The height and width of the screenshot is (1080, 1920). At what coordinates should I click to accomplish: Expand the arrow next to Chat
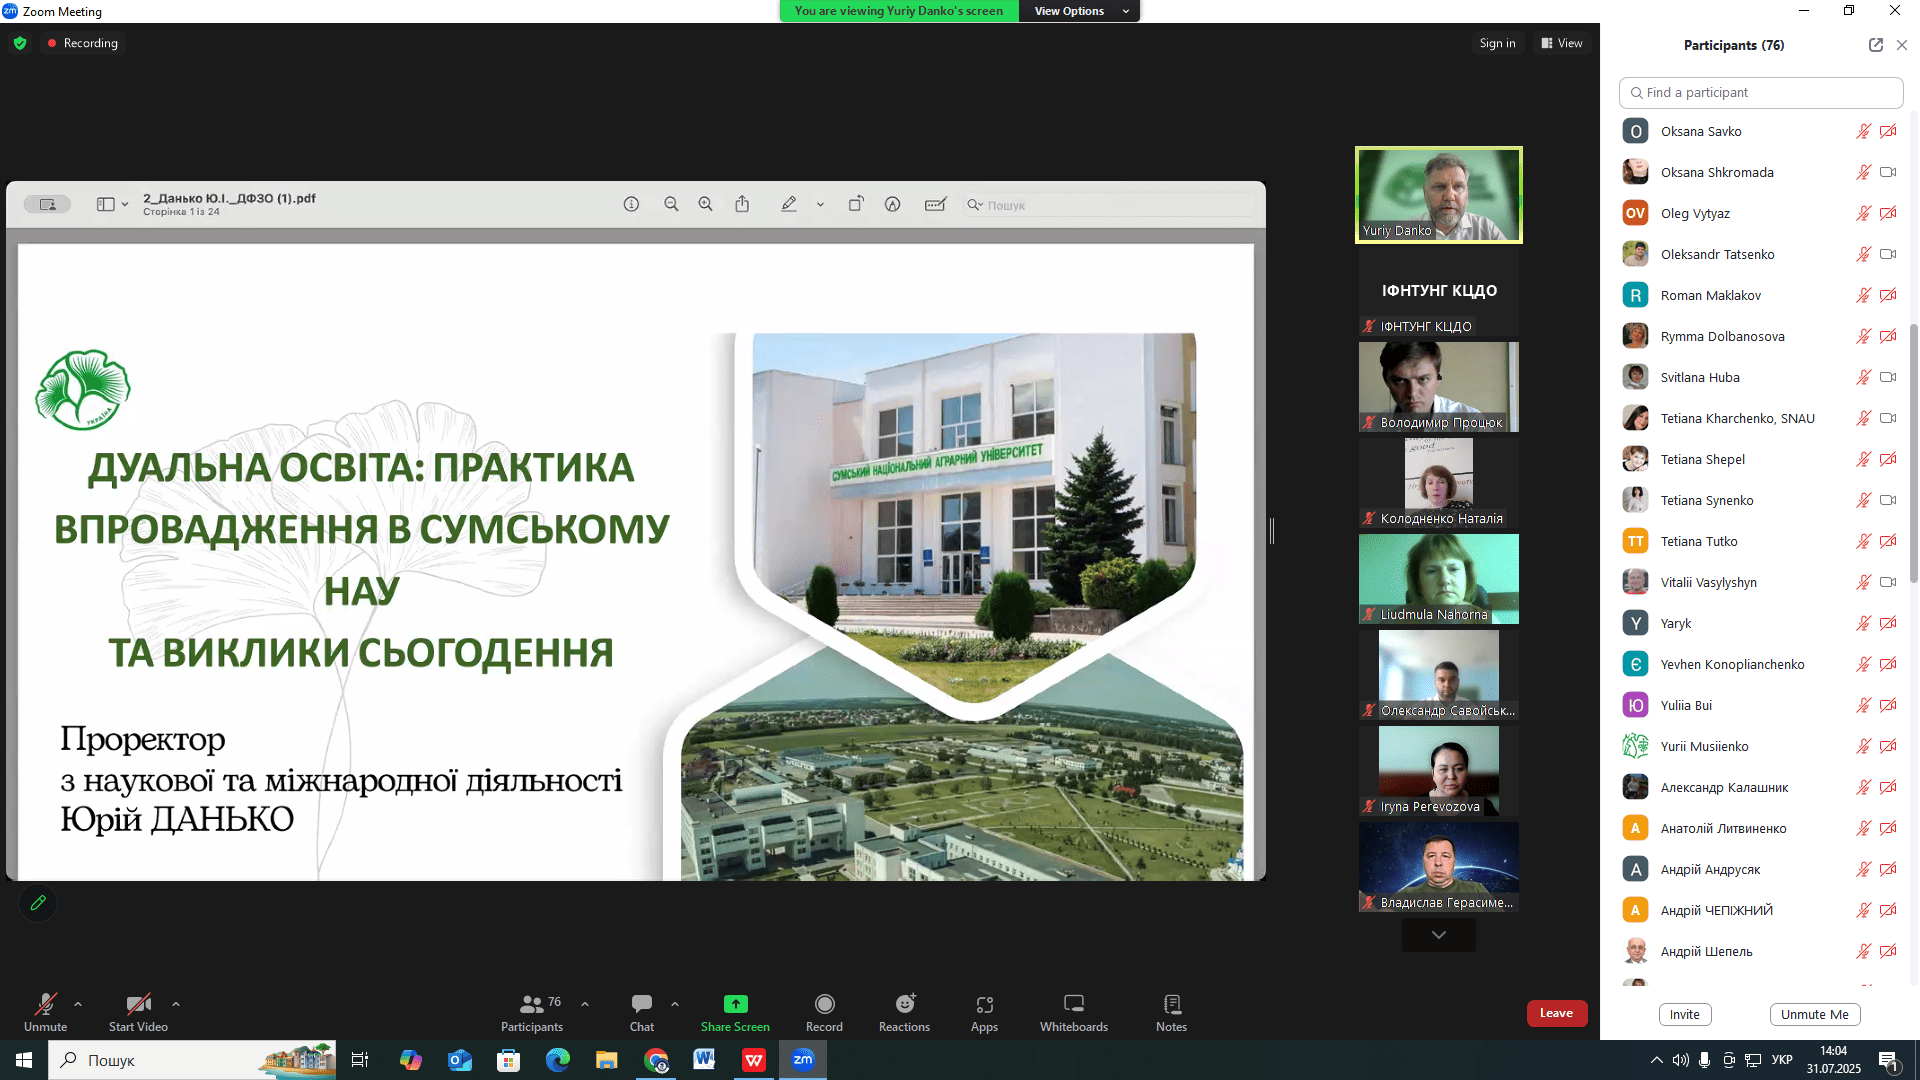point(675,1004)
